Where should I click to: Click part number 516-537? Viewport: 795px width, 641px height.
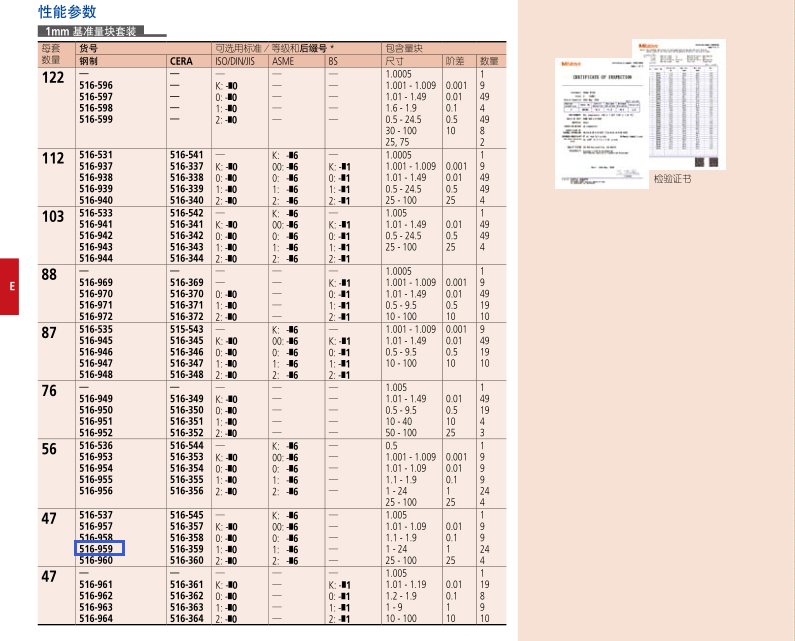96,515
